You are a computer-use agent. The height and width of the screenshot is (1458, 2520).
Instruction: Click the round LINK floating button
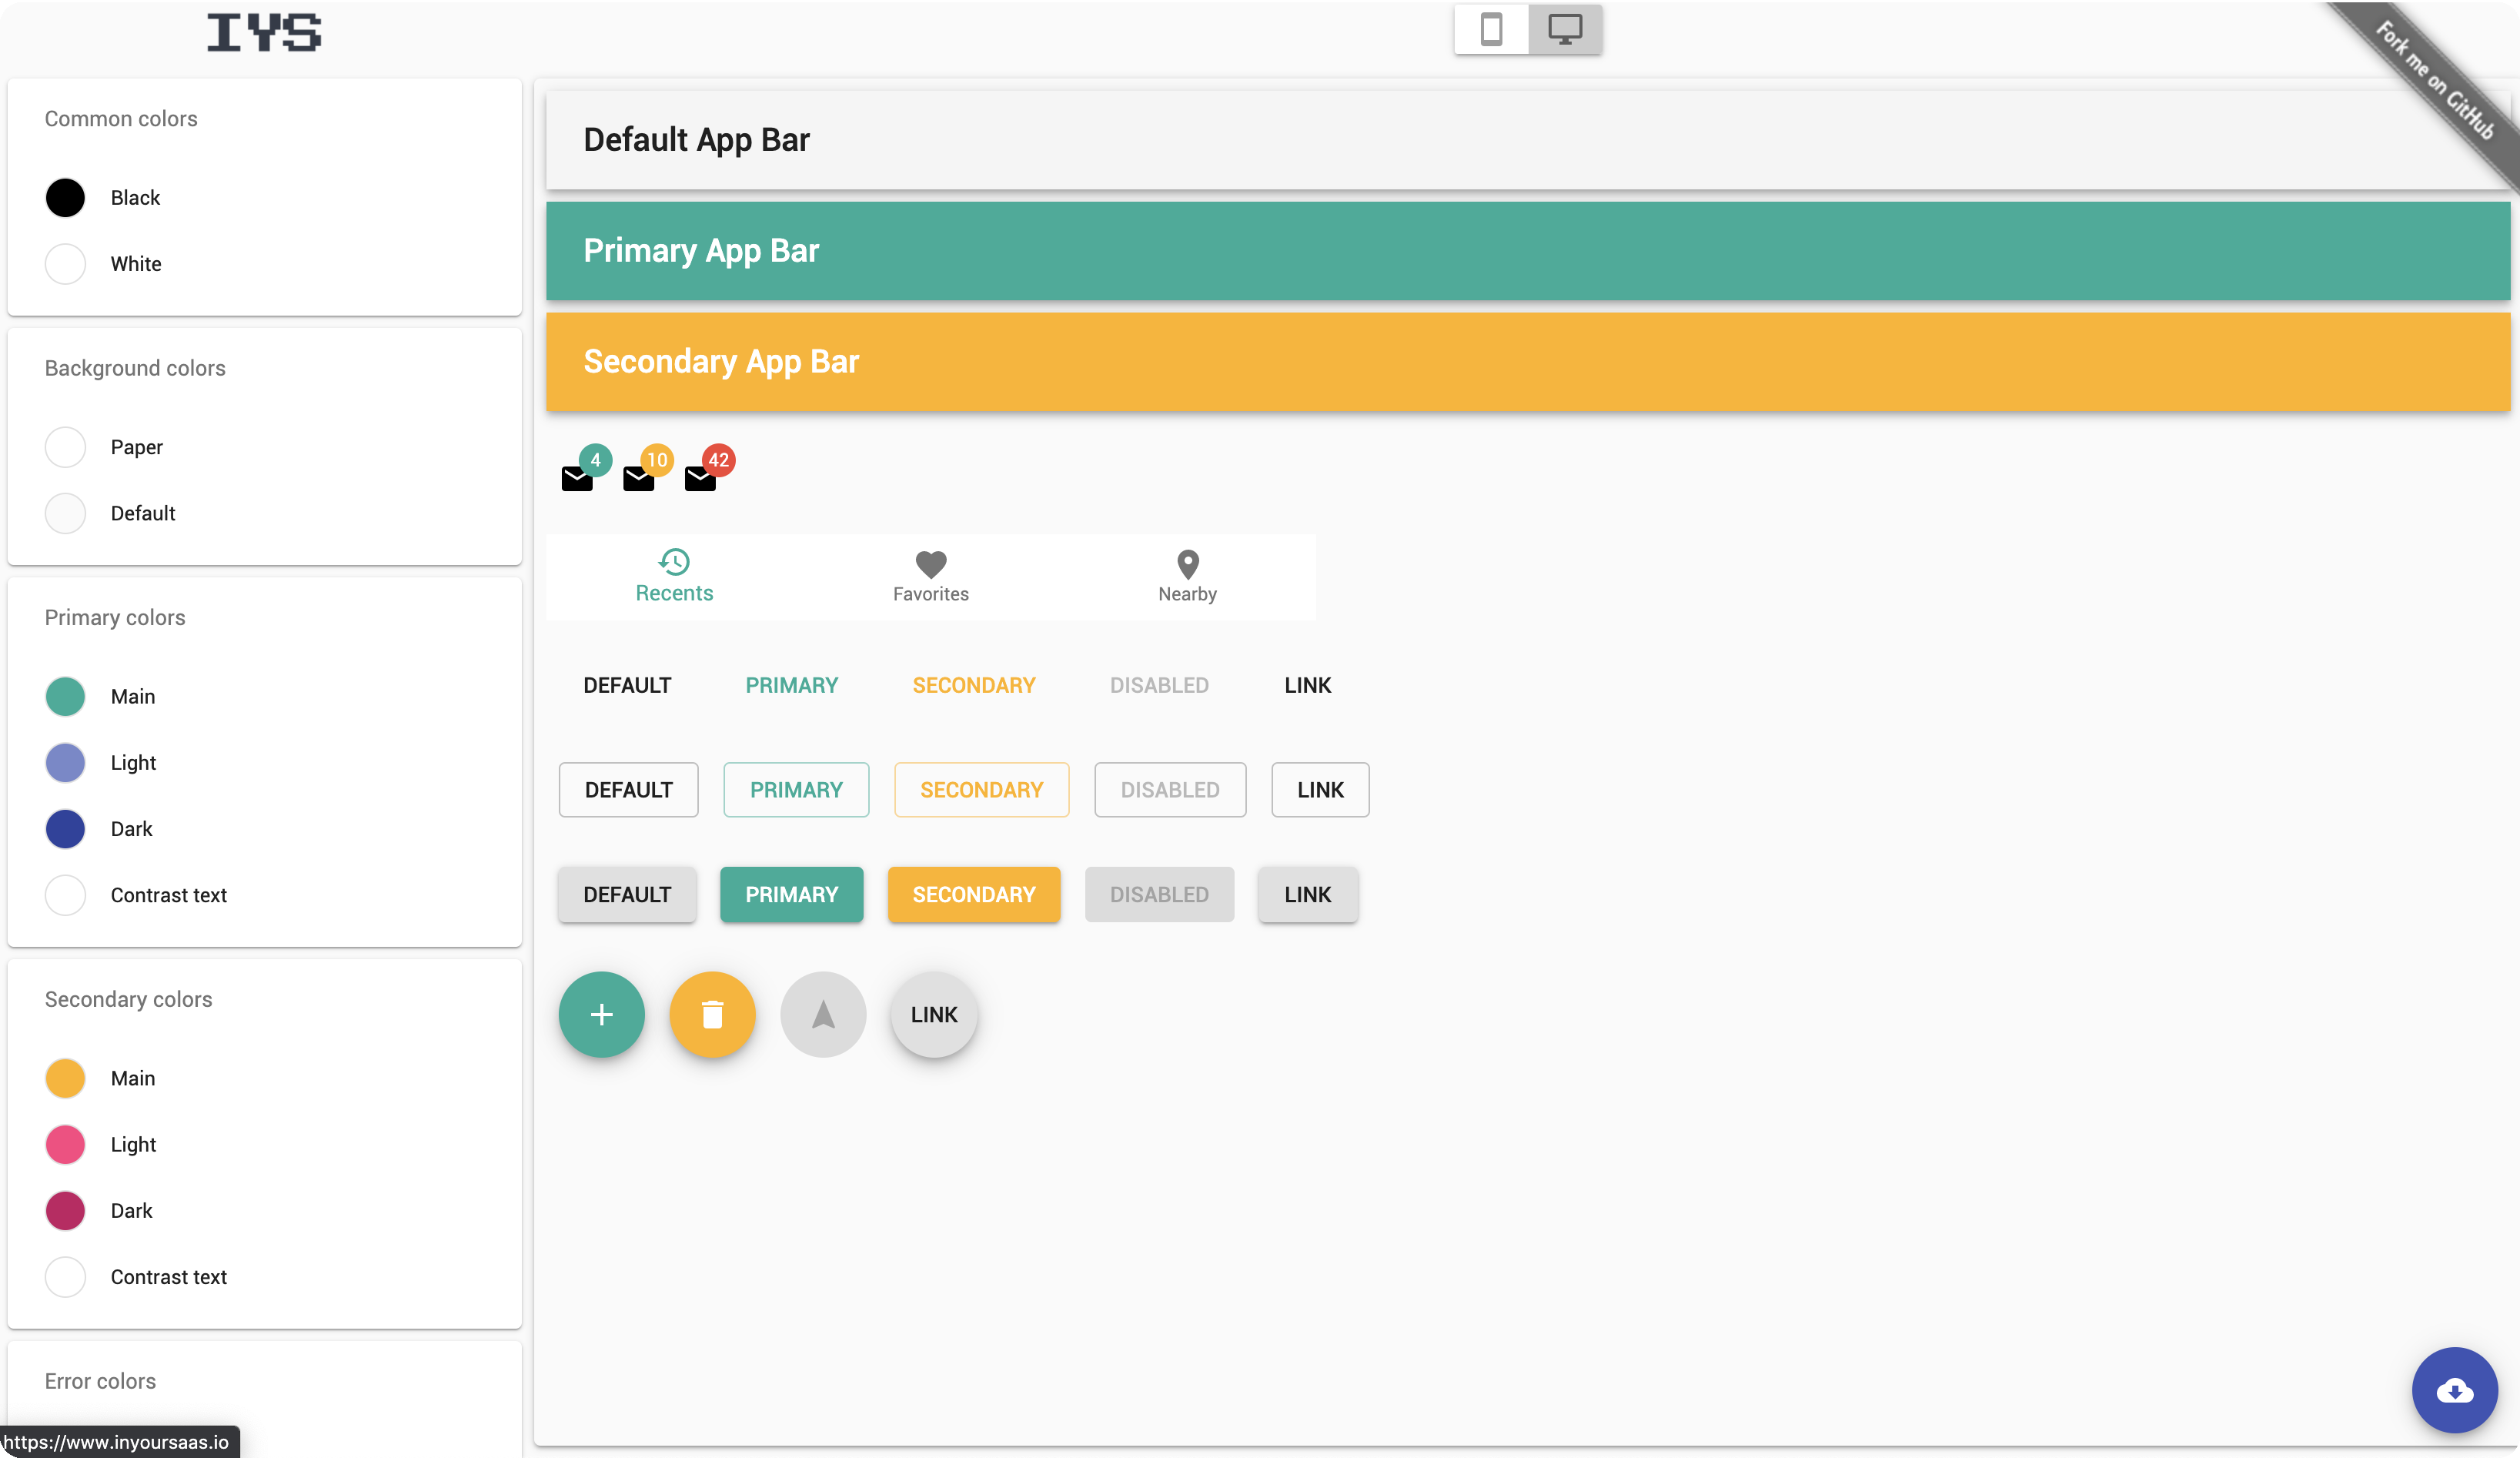click(x=934, y=1014)
